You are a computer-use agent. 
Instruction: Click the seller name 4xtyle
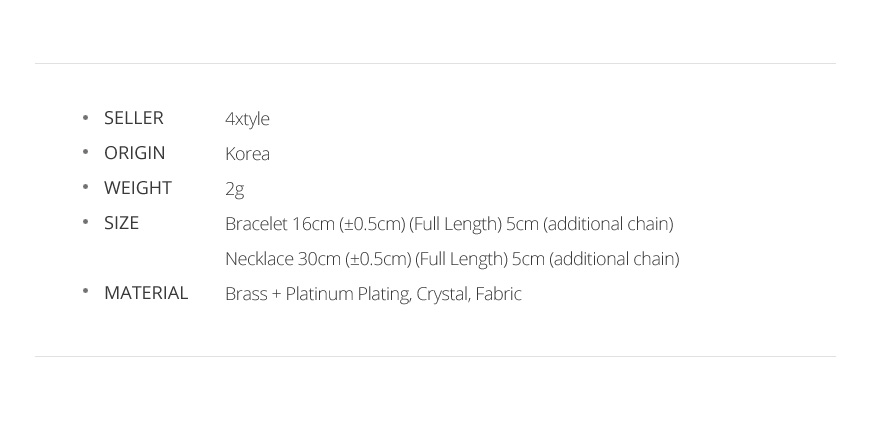point(247,119)
